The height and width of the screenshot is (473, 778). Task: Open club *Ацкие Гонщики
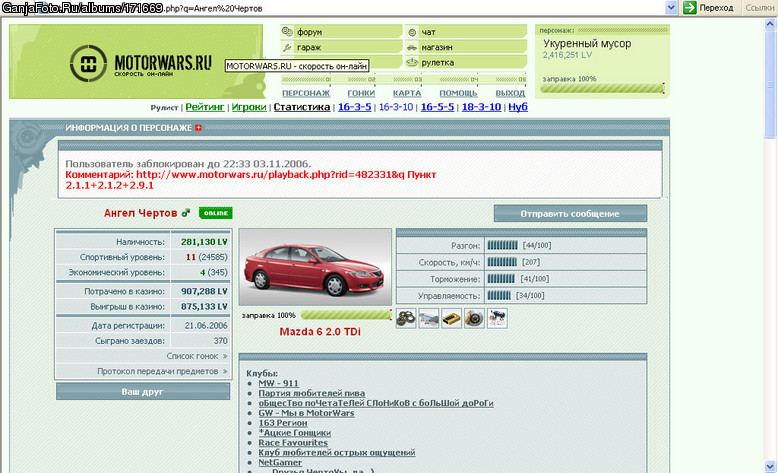coord(295,433)
